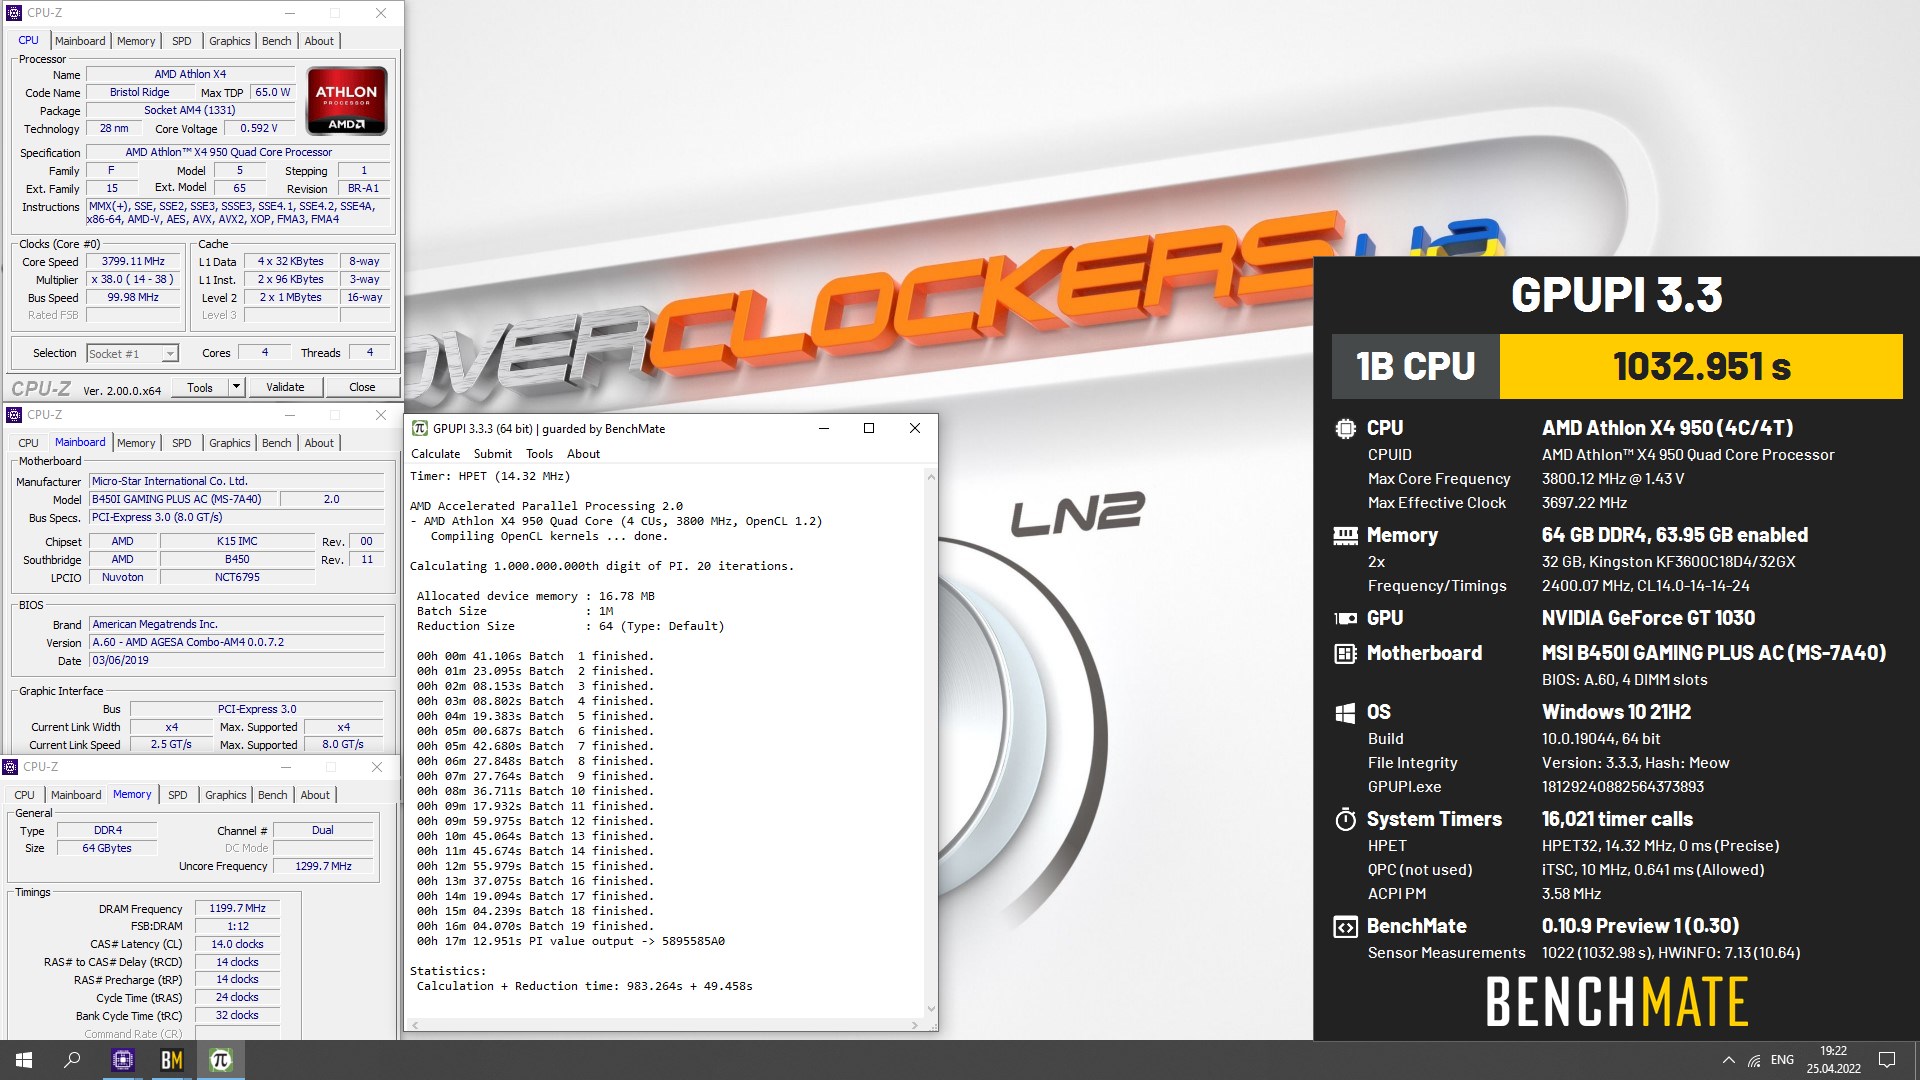This screenshot has height=1080, width=1920.
Task: Open SPD tab in top CPU-Z window
Action: click(181, 41)
